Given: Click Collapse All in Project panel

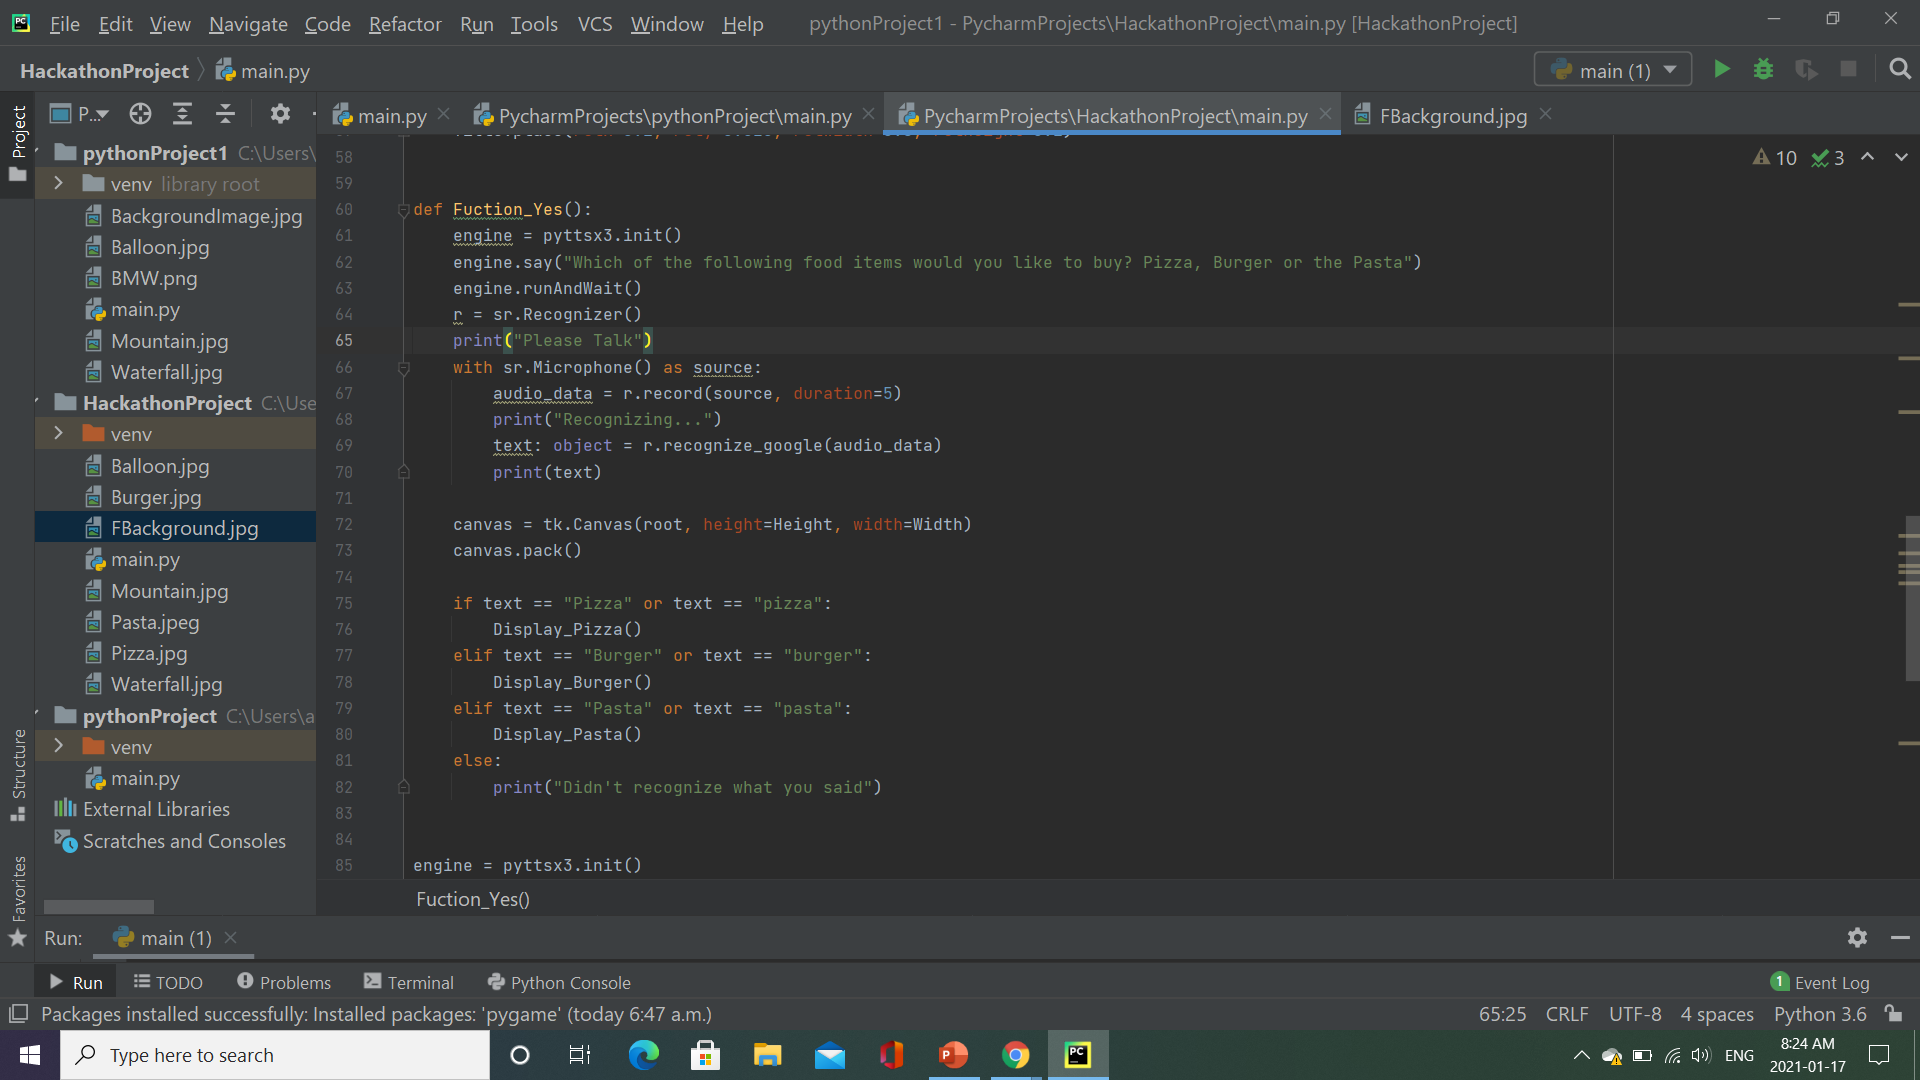Looking at the screenshot, I should pyautogui.click(x=225, y=114).
